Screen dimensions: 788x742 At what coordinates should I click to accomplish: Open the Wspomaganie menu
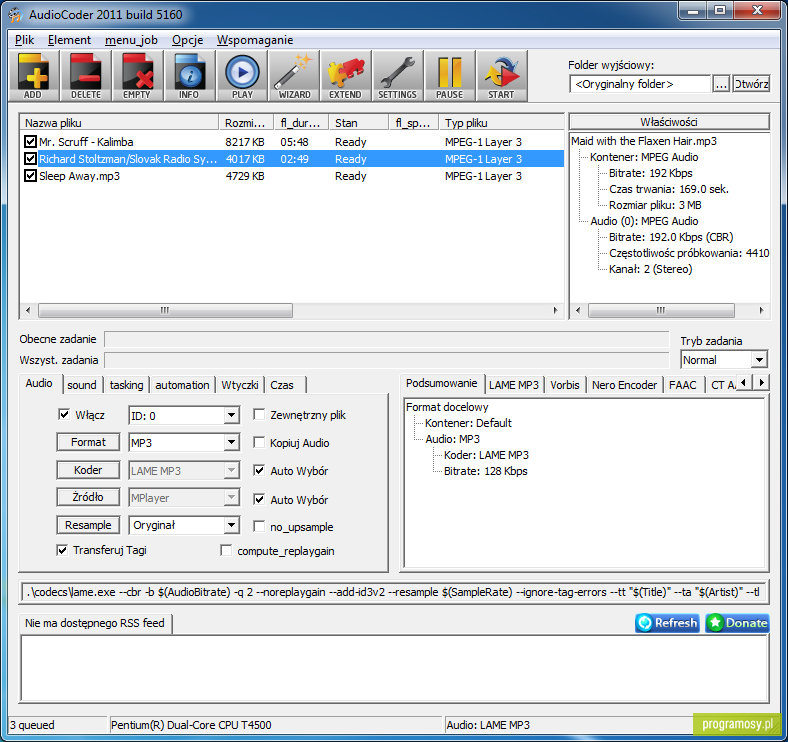(x=255, y=40)
